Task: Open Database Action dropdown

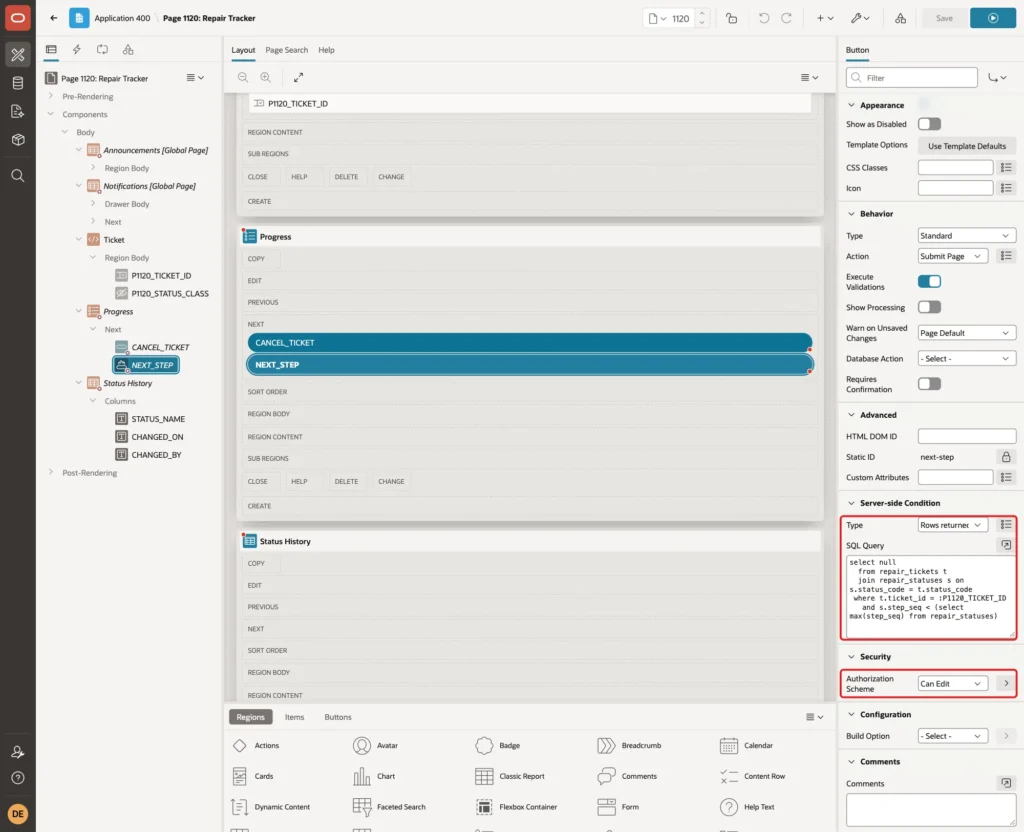Action: click(x=967, y=359)
